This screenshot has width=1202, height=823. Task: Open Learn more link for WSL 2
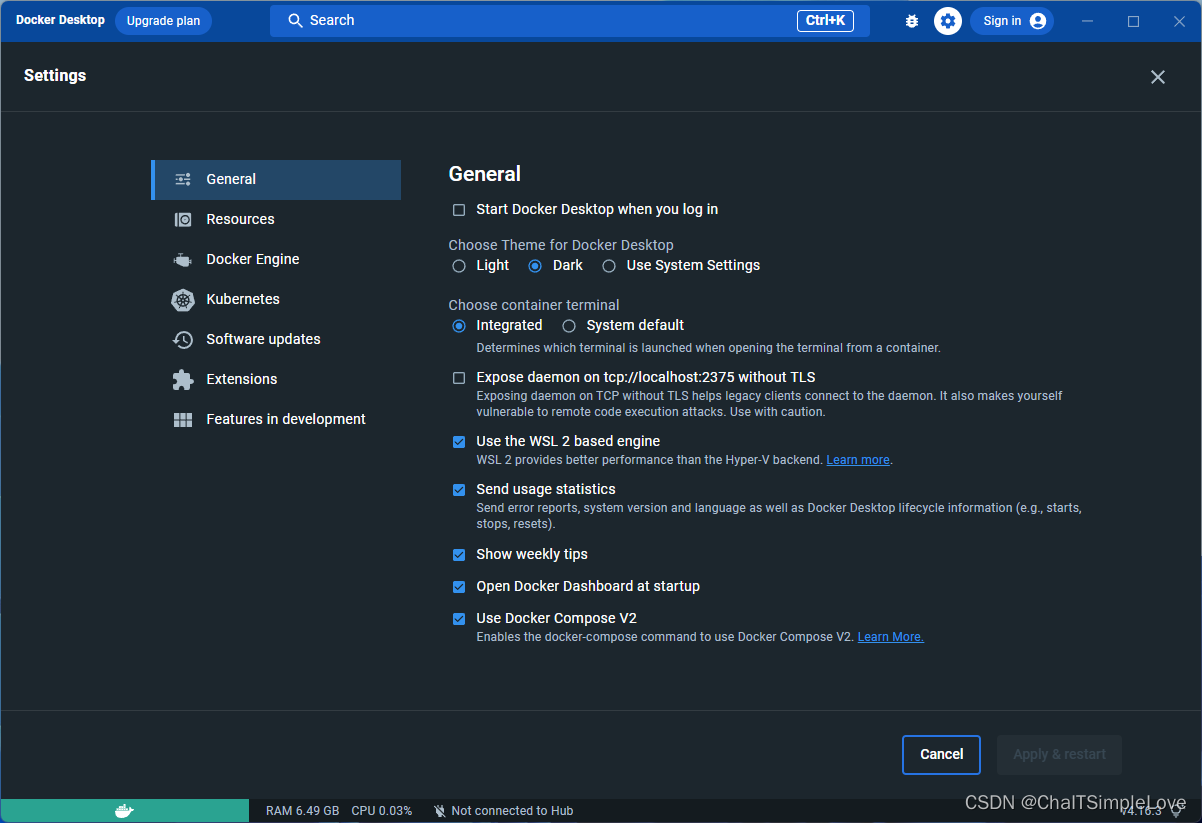pyautogui.click(x=858, y=460)
